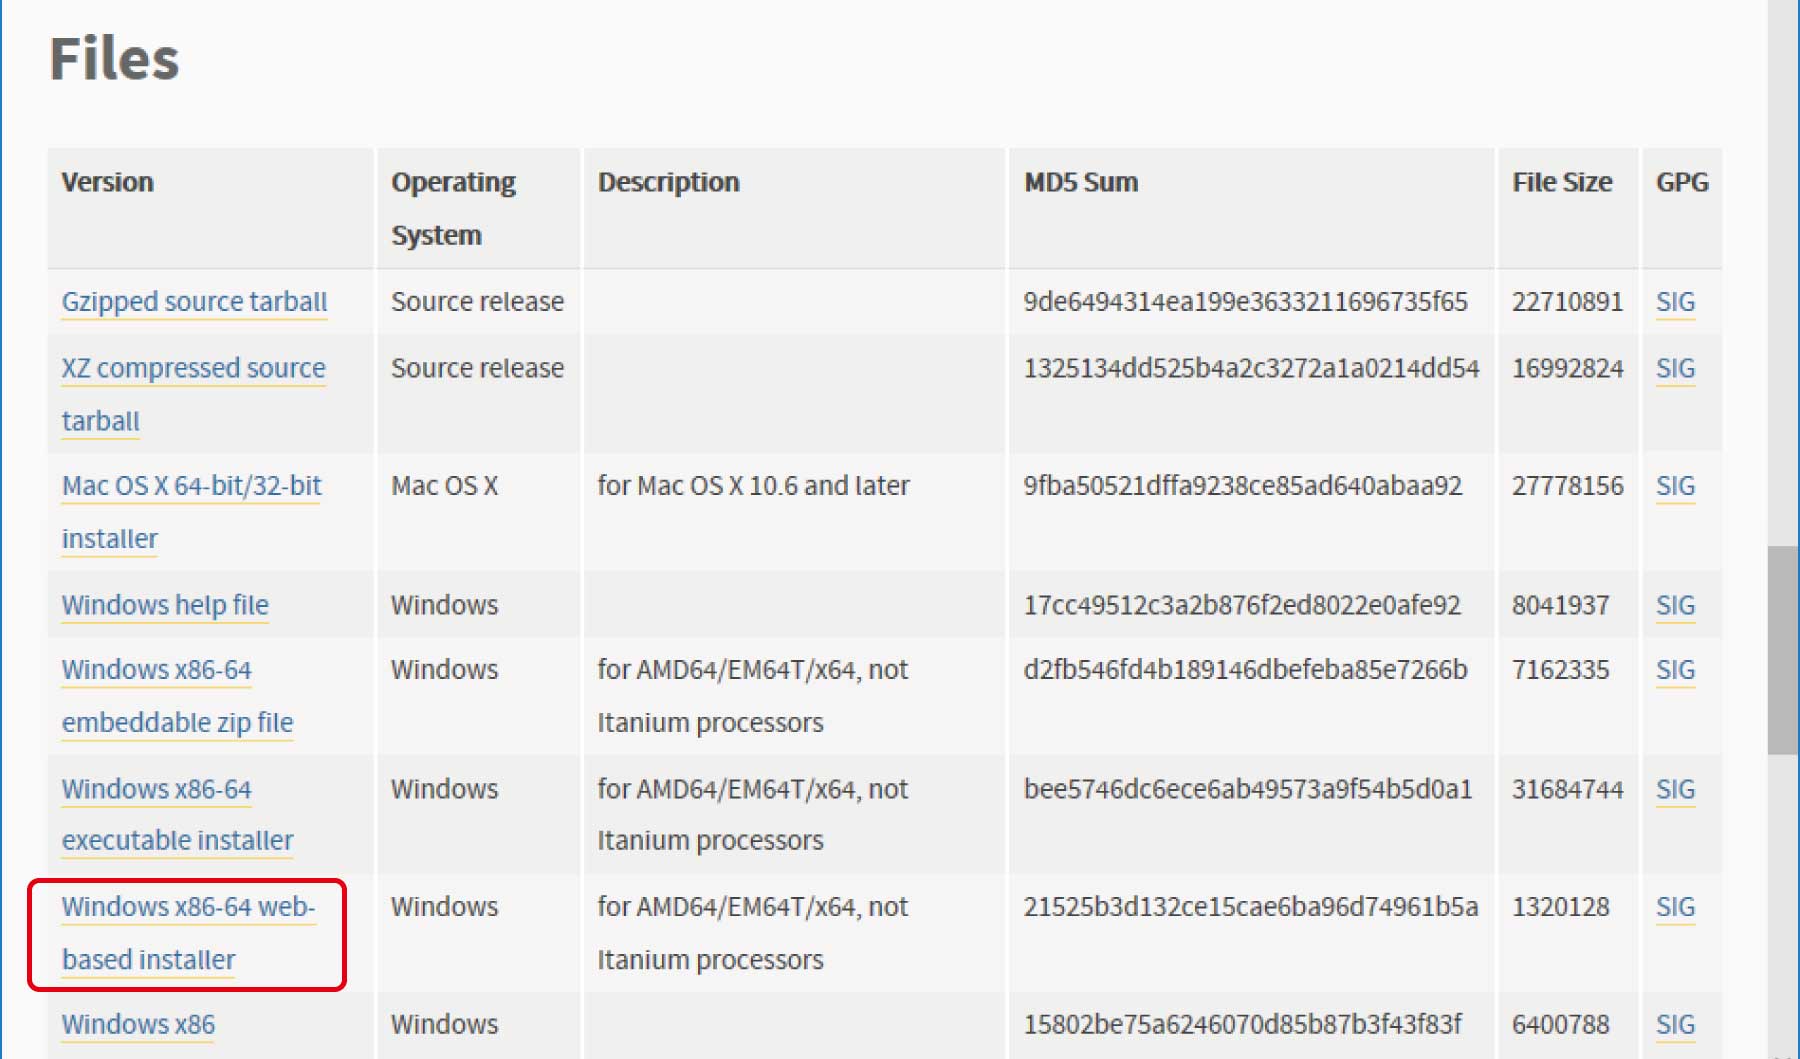This screenshot has height=1059, width=1800.
Task: Click the 'Mac OS X' operating system cell
Action: pyautogui.click(x=444, y=486)
